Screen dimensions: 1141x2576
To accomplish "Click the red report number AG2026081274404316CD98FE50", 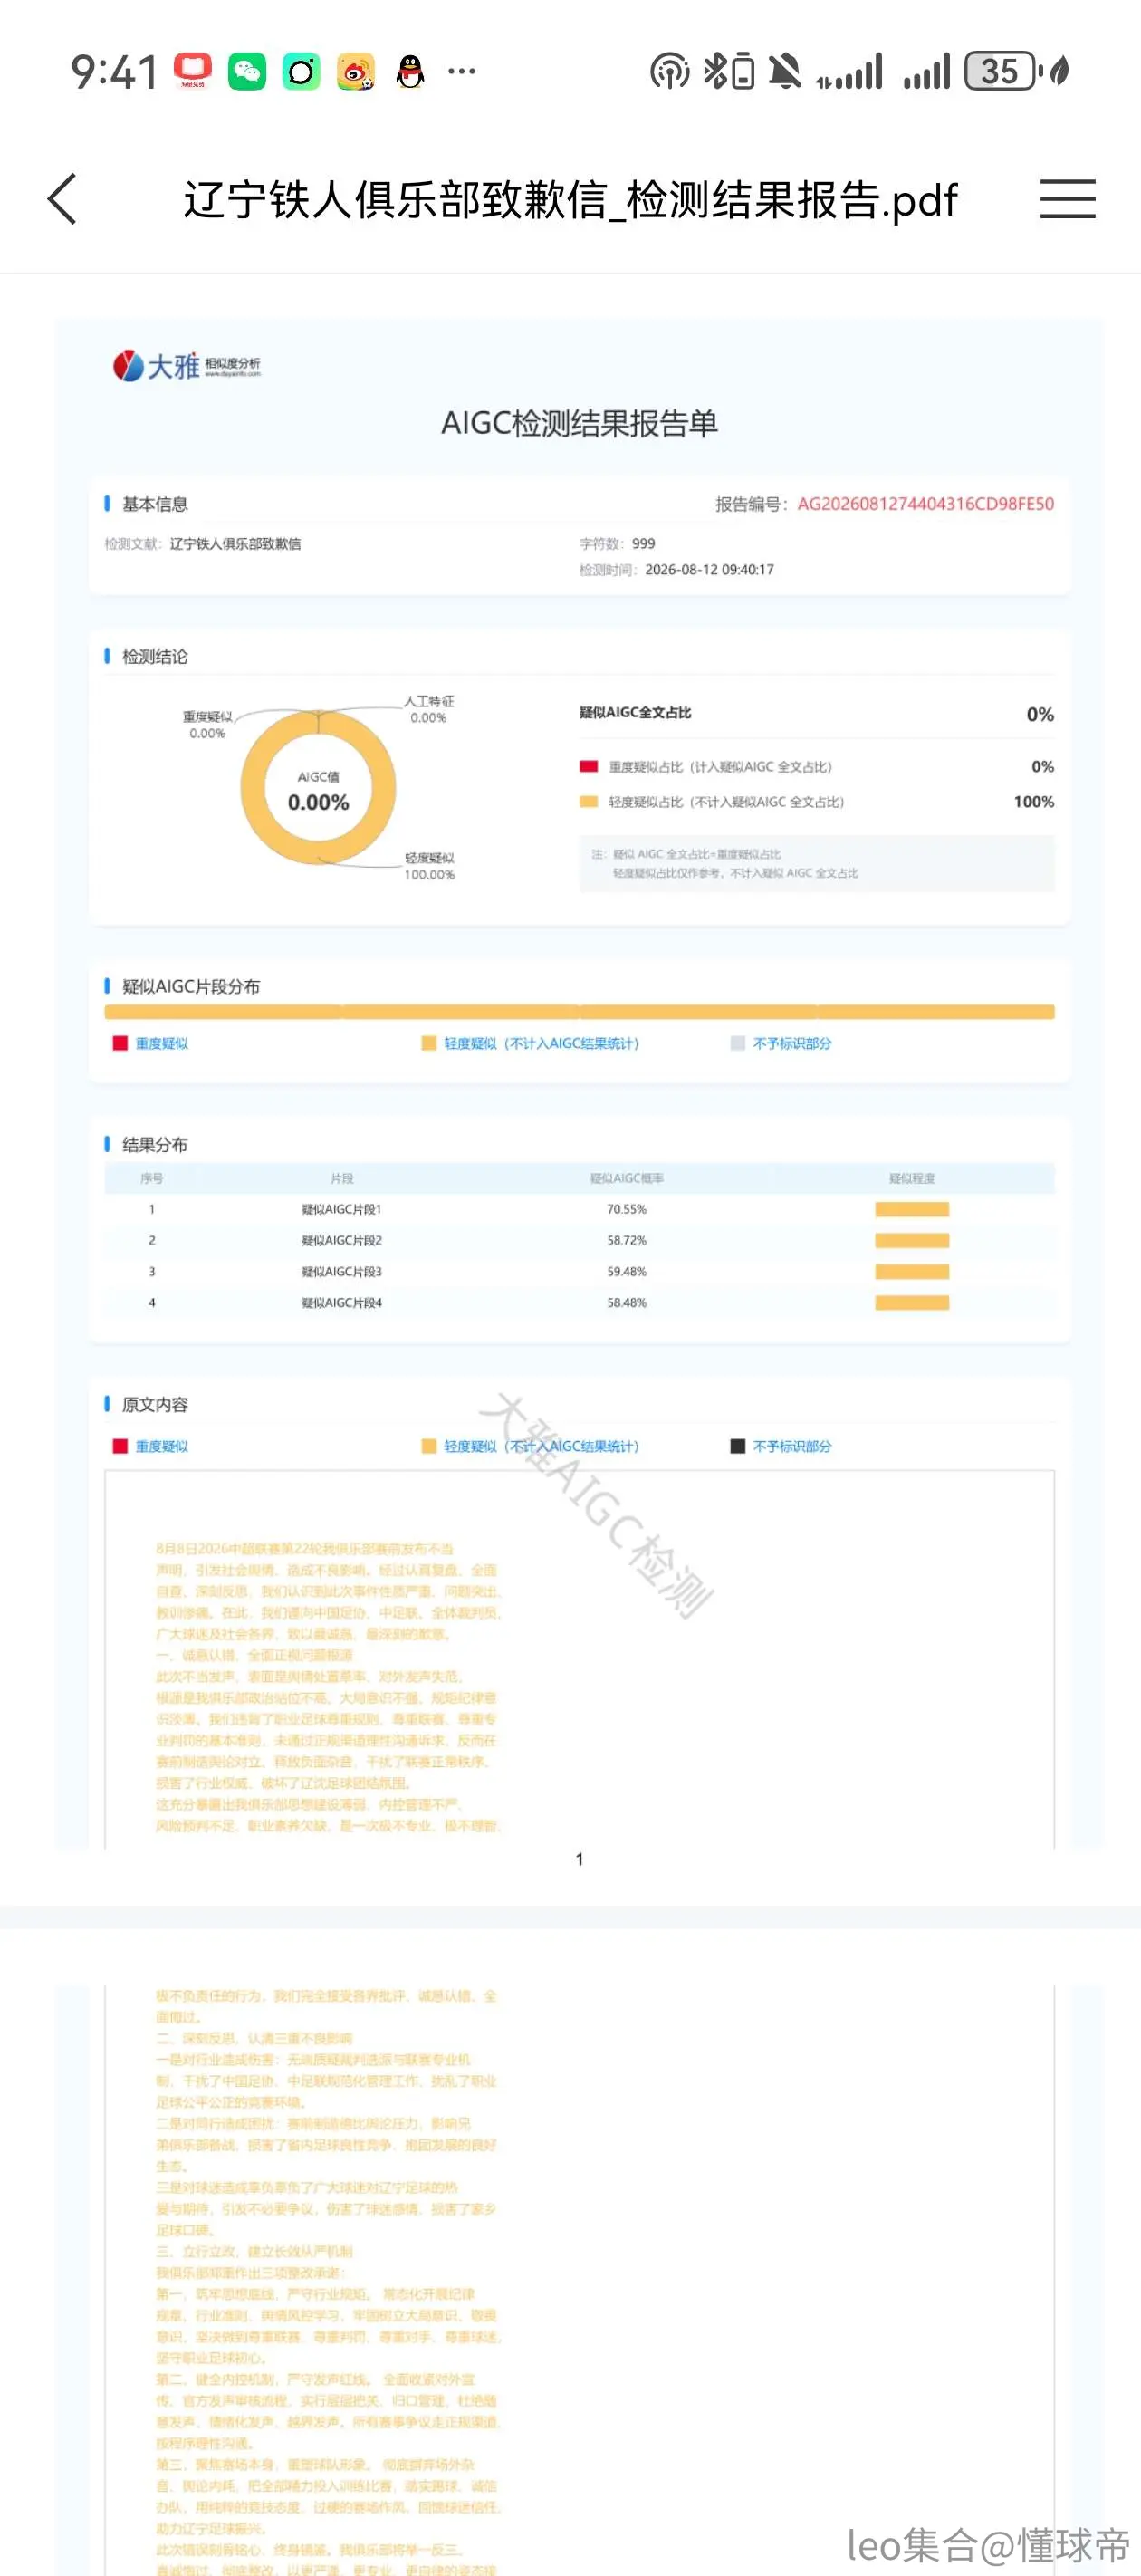I will [x=925, y=503].
